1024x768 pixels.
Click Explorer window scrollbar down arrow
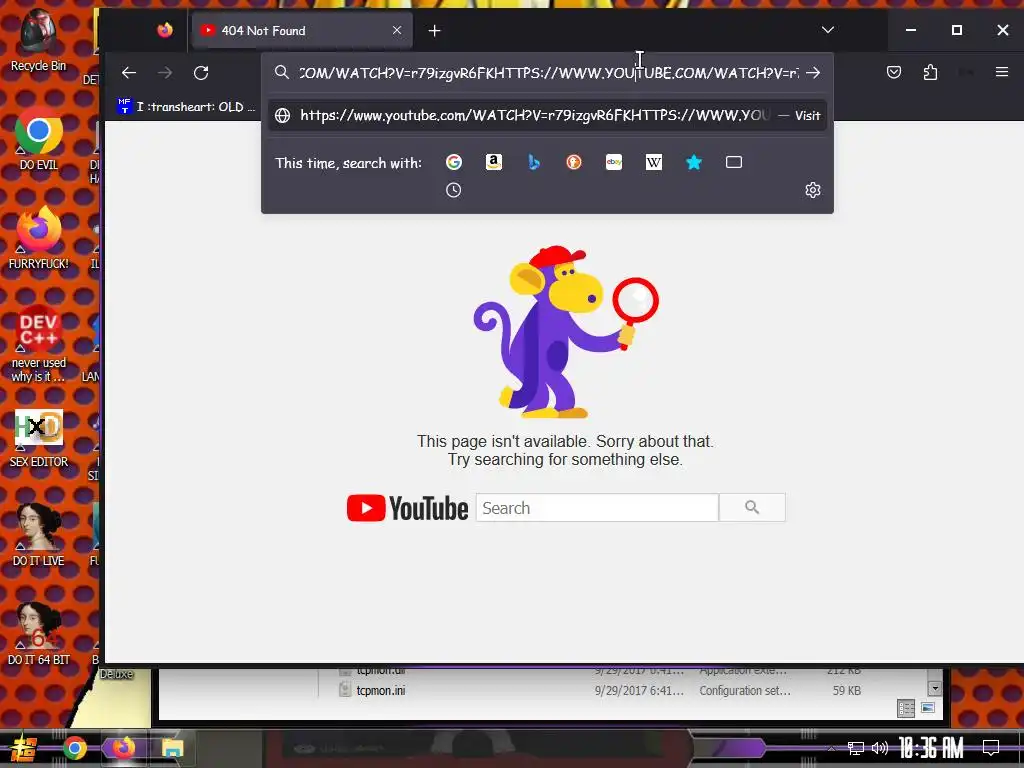click(x=935, y=688)
